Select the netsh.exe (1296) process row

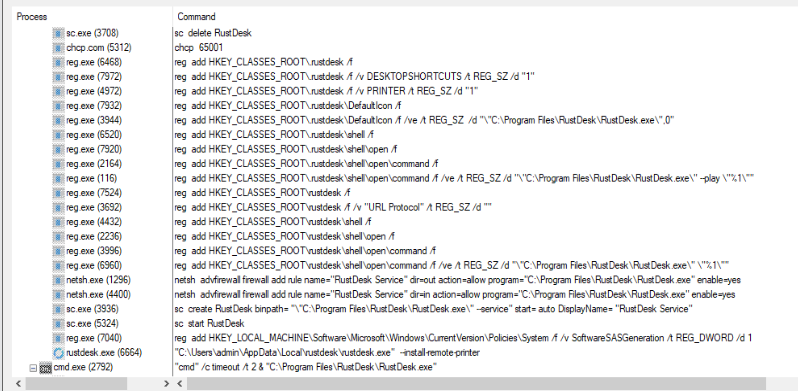[x=92, y=280]
